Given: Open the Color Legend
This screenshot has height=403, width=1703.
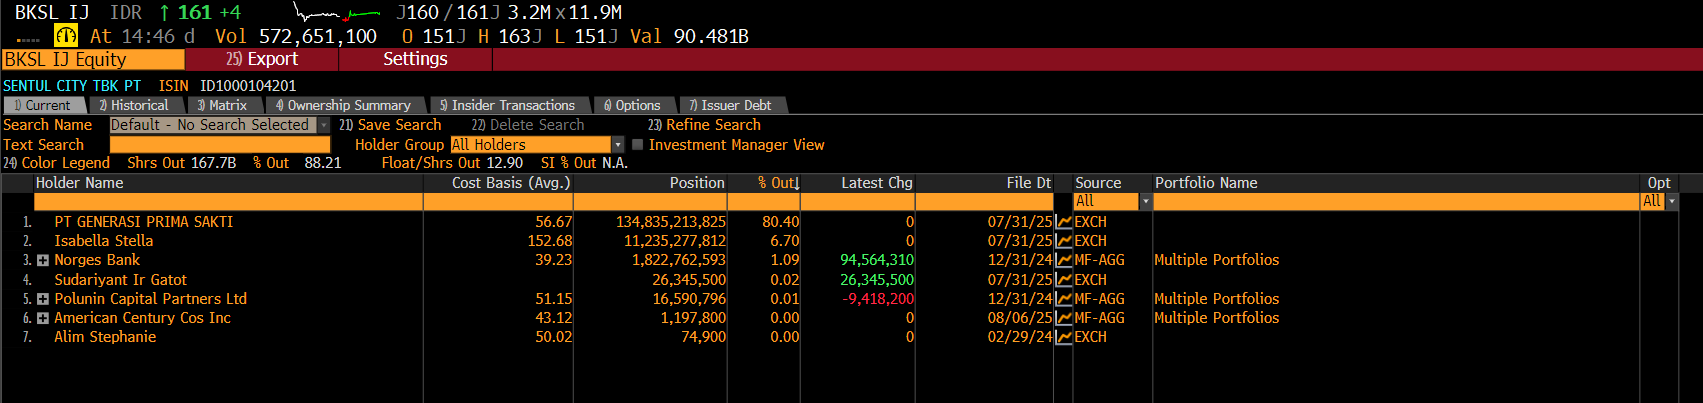Looking at the screenshot, I should coord(57,163).
